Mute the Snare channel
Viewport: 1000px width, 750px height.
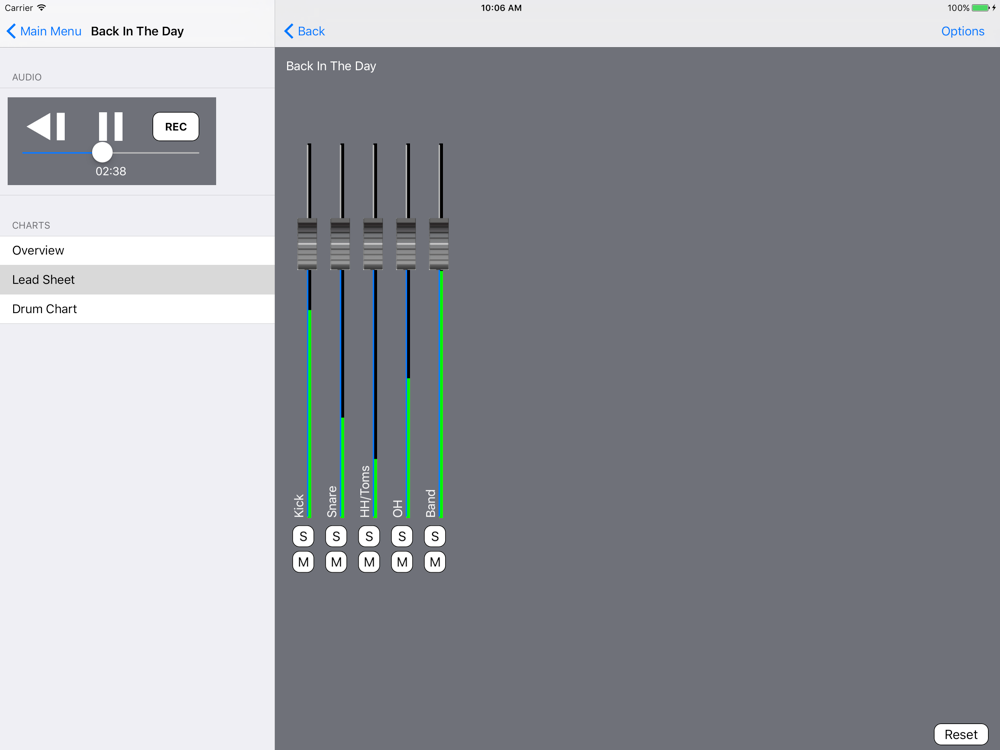pyautogui.click(x=336, y=563)
